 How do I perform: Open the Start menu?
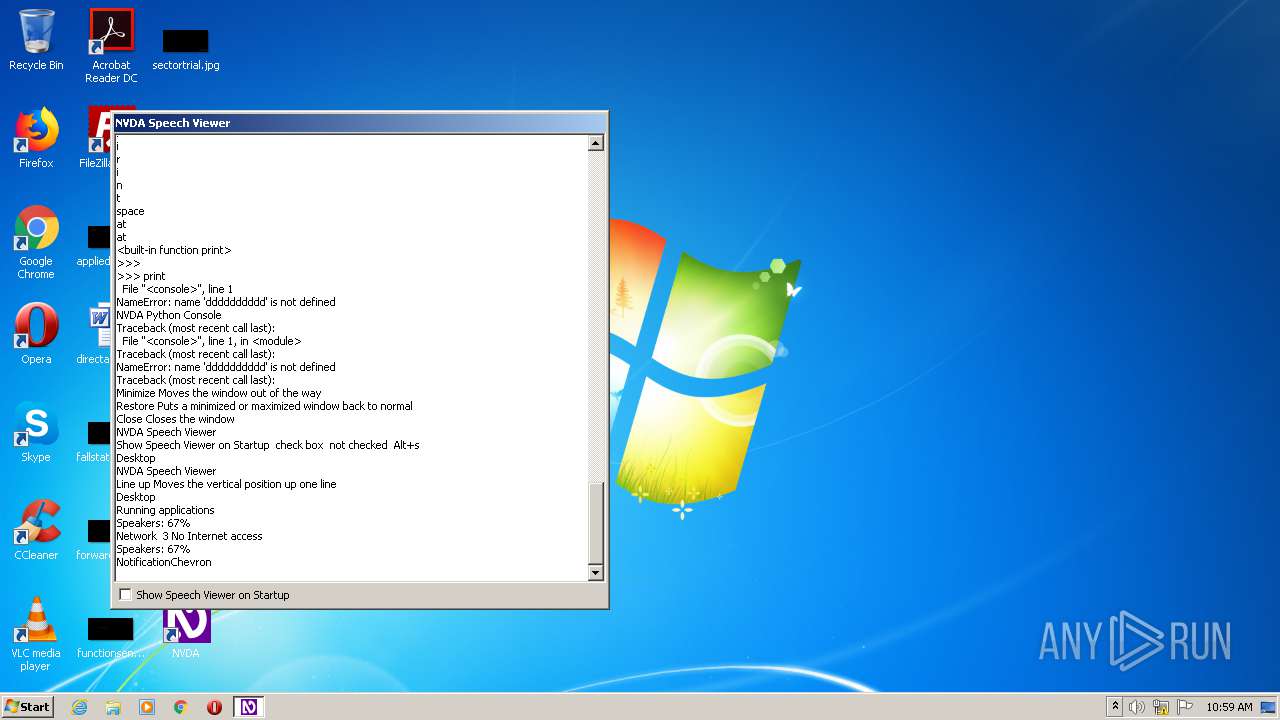tap(28, 707)
